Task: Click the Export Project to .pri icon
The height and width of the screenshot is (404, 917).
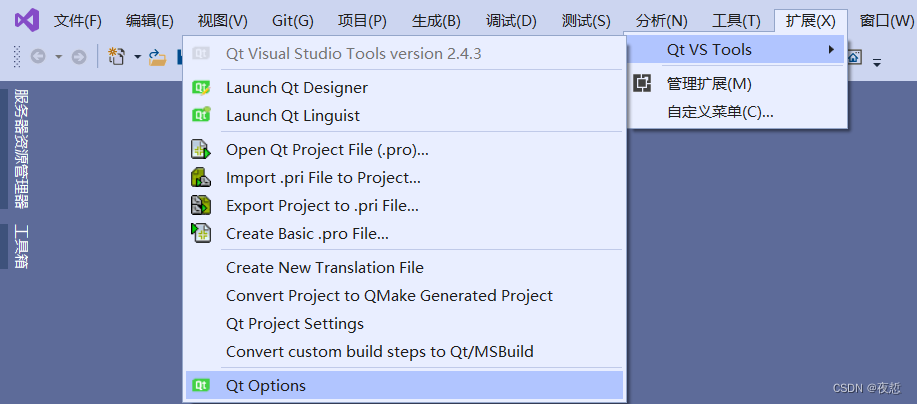Action: click(x=201, y=206)
